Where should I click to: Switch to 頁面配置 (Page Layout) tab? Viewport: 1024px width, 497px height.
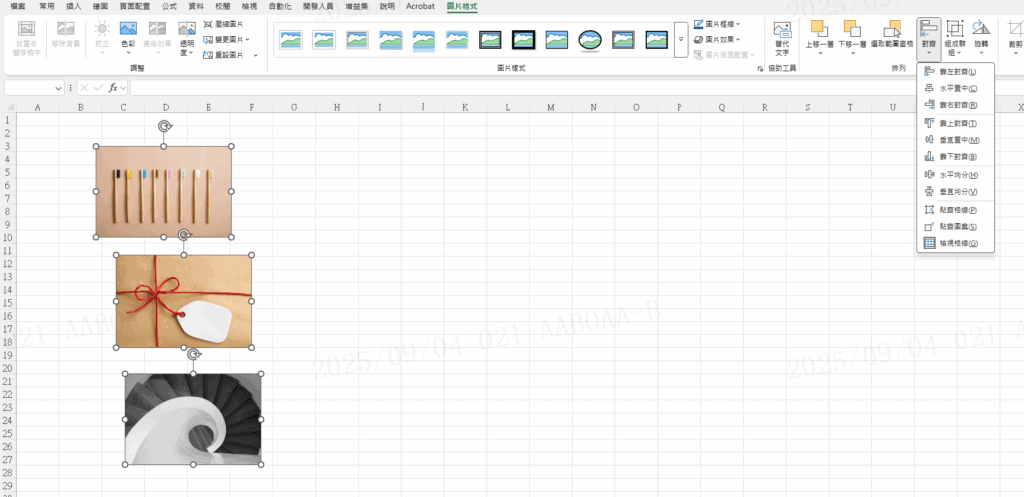pos(136,7)
